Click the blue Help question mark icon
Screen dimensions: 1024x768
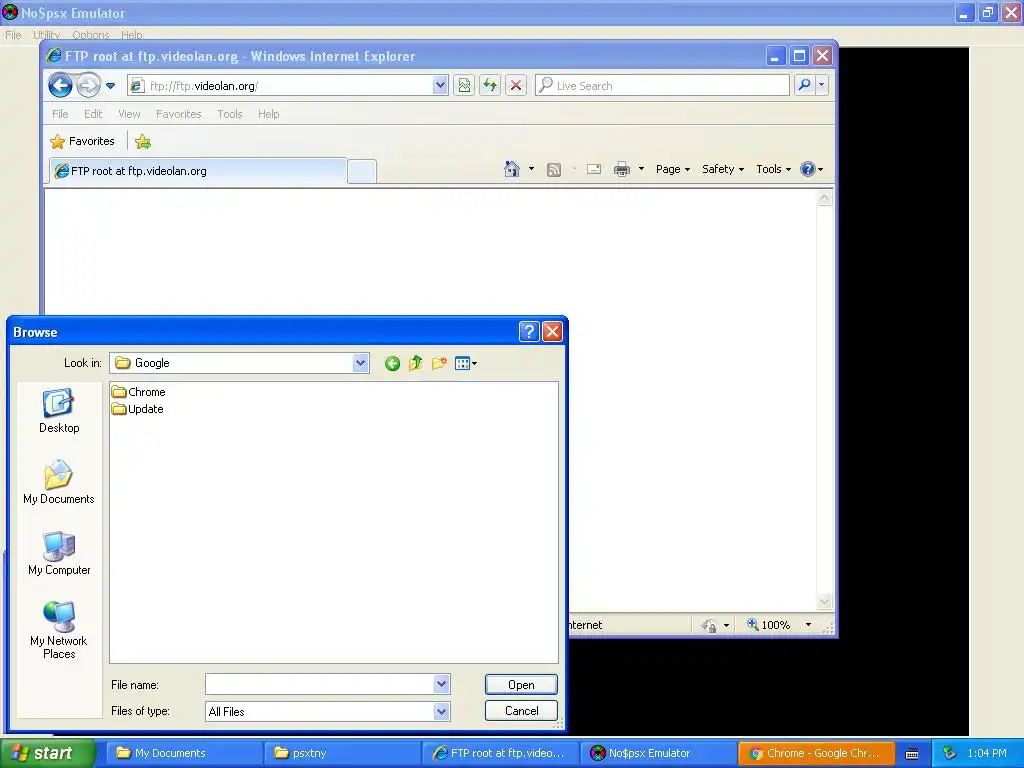pyautogui.click(x=808, y=169)
